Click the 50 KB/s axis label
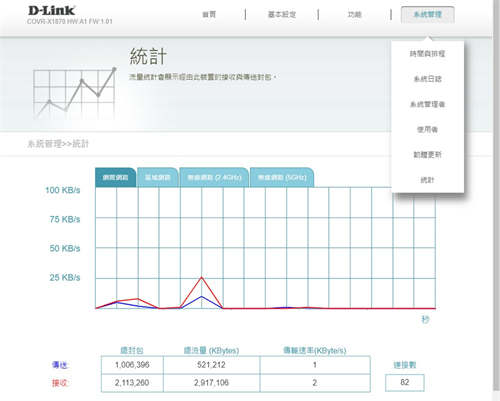Screen dimensions: 500x401 tap(65, 248)
